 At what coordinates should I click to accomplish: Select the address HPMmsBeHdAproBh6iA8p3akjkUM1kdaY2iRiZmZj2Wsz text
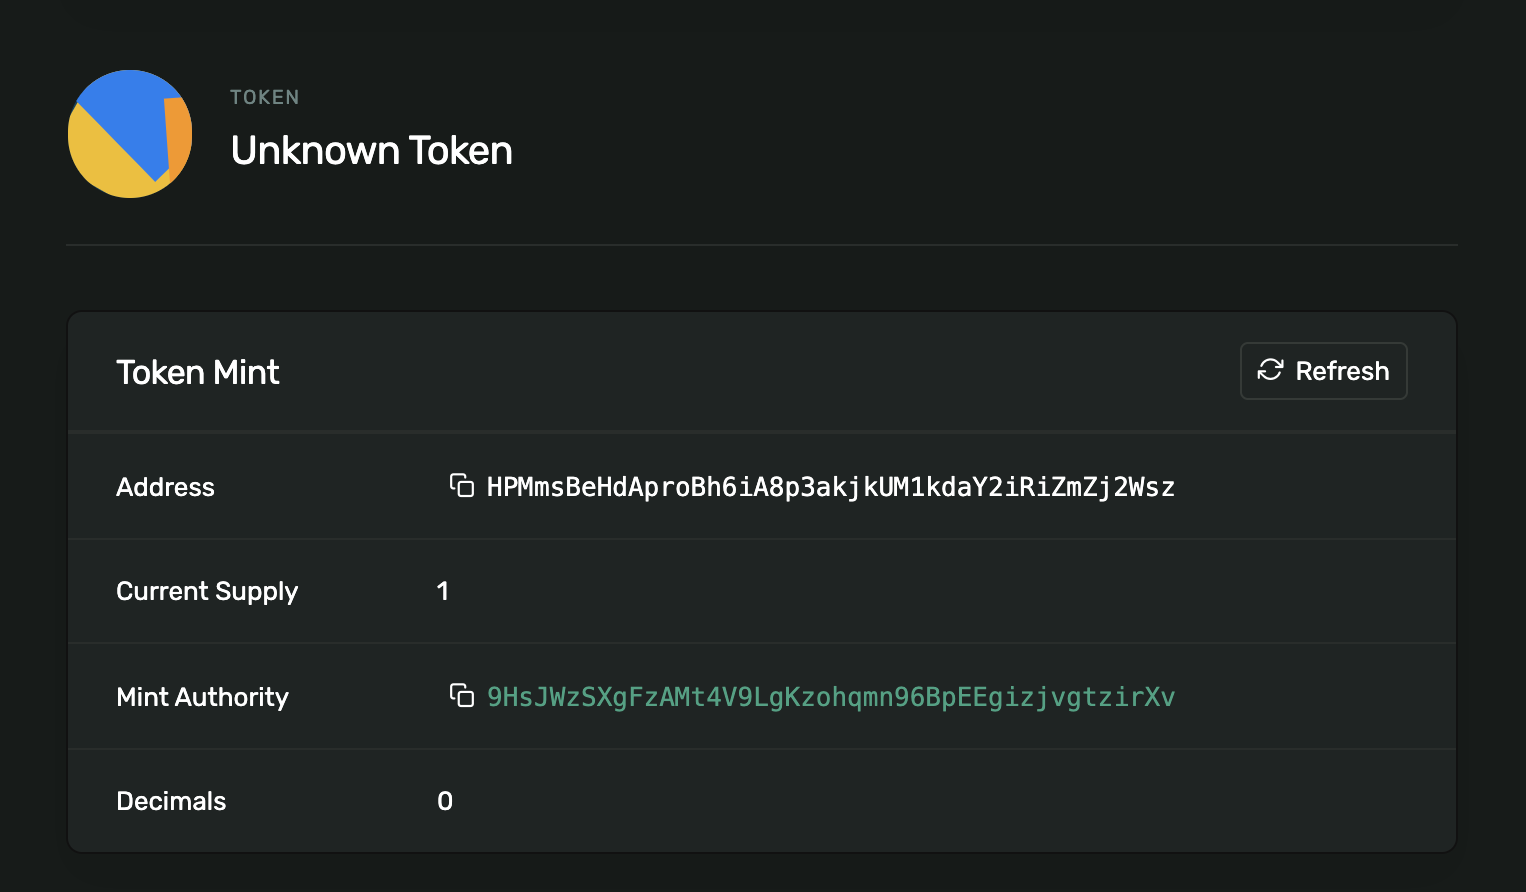830,486
